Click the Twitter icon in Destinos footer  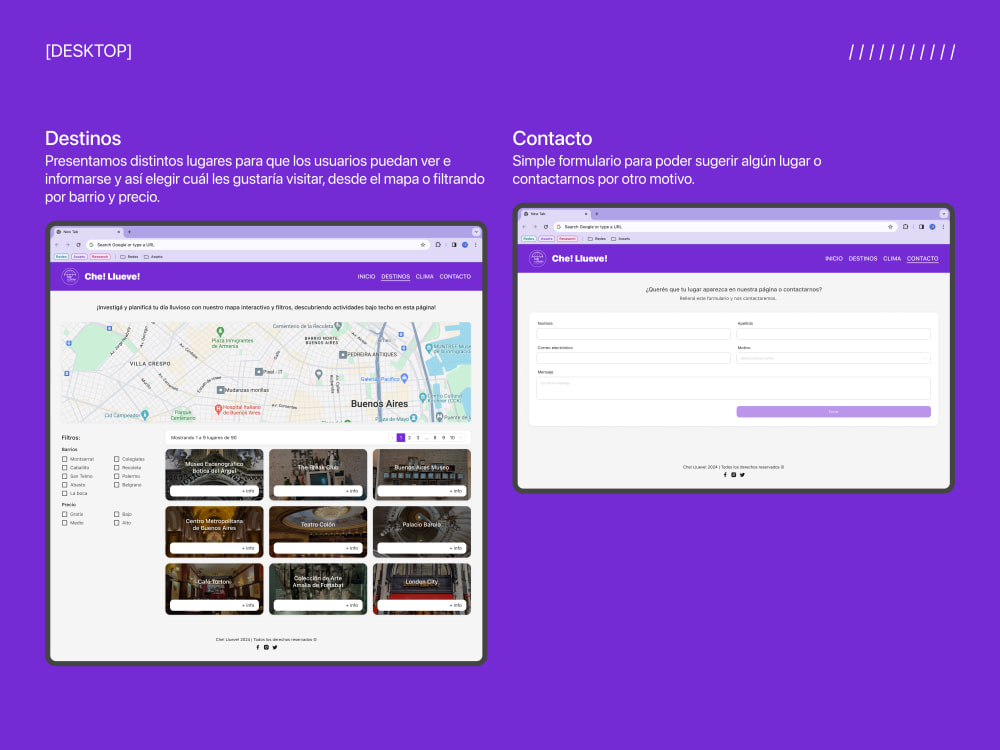(275, 647)
